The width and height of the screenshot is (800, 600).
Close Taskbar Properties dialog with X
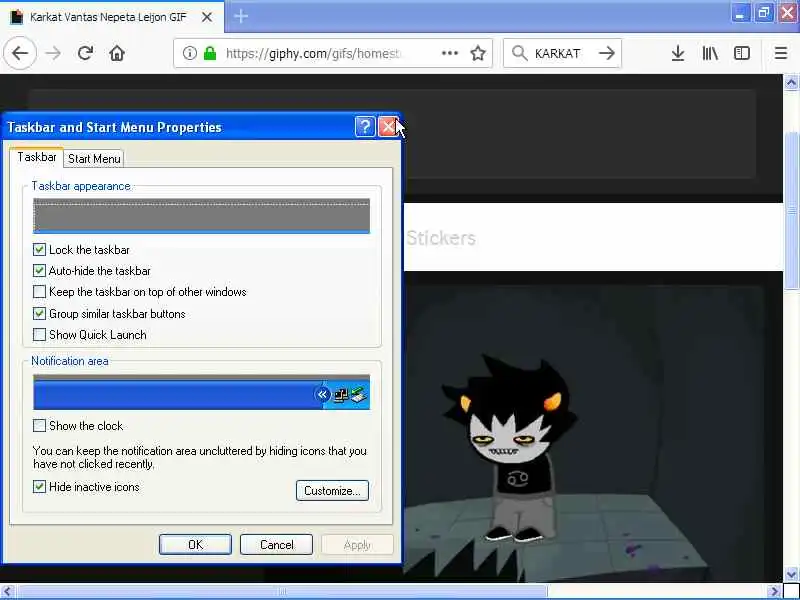(x=387, y=127)
